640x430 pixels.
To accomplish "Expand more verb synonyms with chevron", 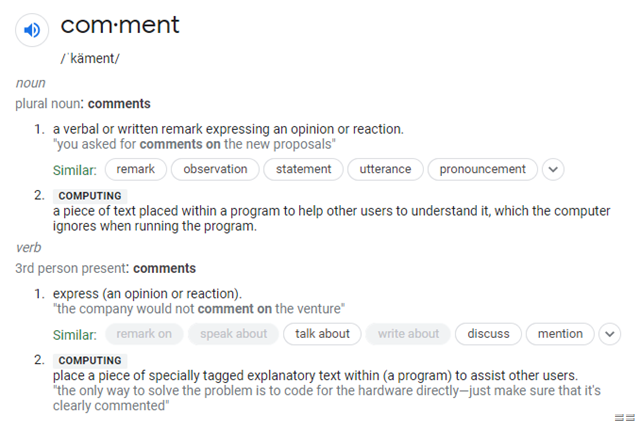I will coord(610,334).
